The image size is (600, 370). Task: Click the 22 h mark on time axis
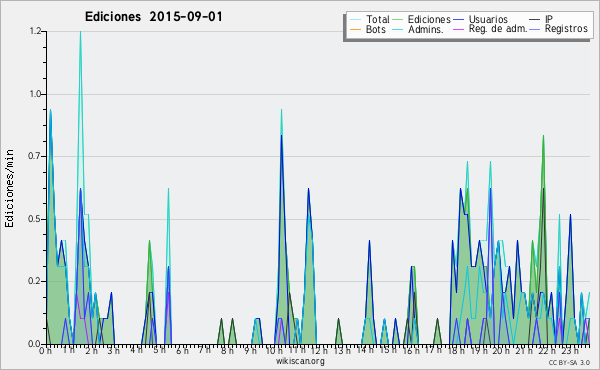coord(546,350)
